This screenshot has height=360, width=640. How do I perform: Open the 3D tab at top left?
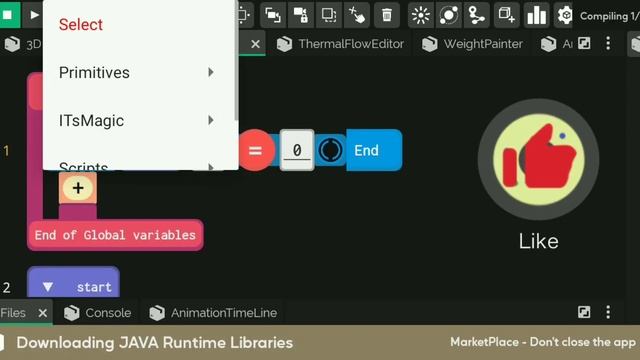click(22, 44)
